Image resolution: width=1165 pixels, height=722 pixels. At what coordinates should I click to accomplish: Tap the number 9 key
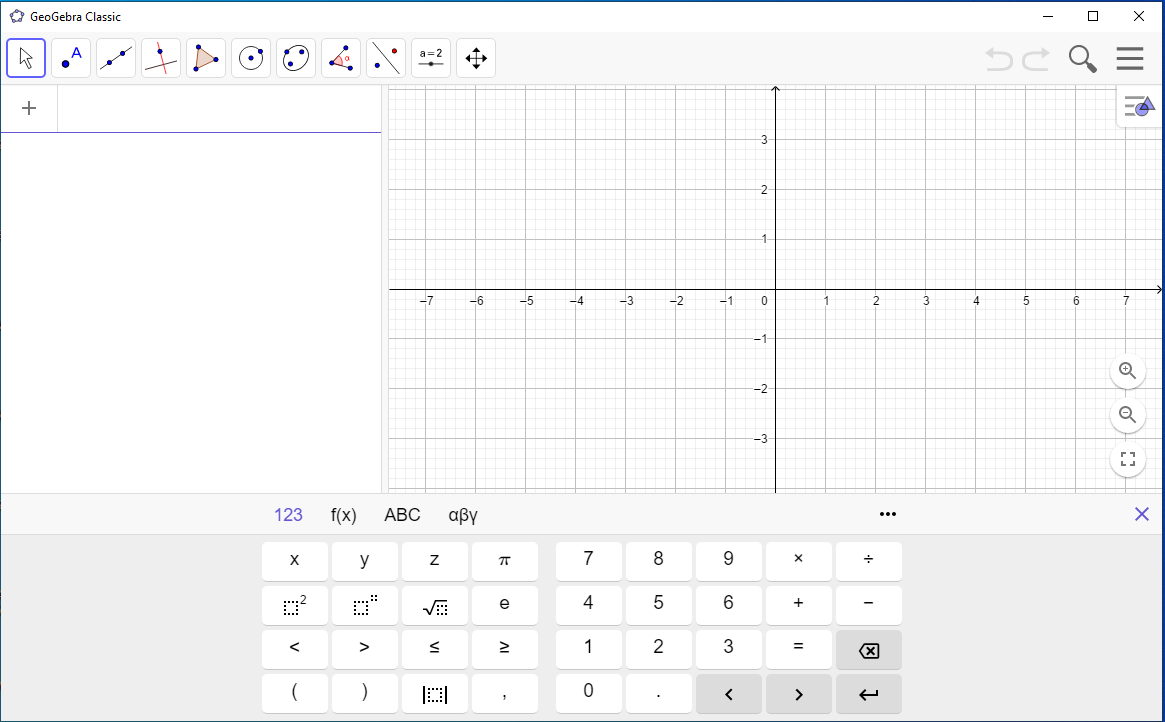[x=729, y=561]
